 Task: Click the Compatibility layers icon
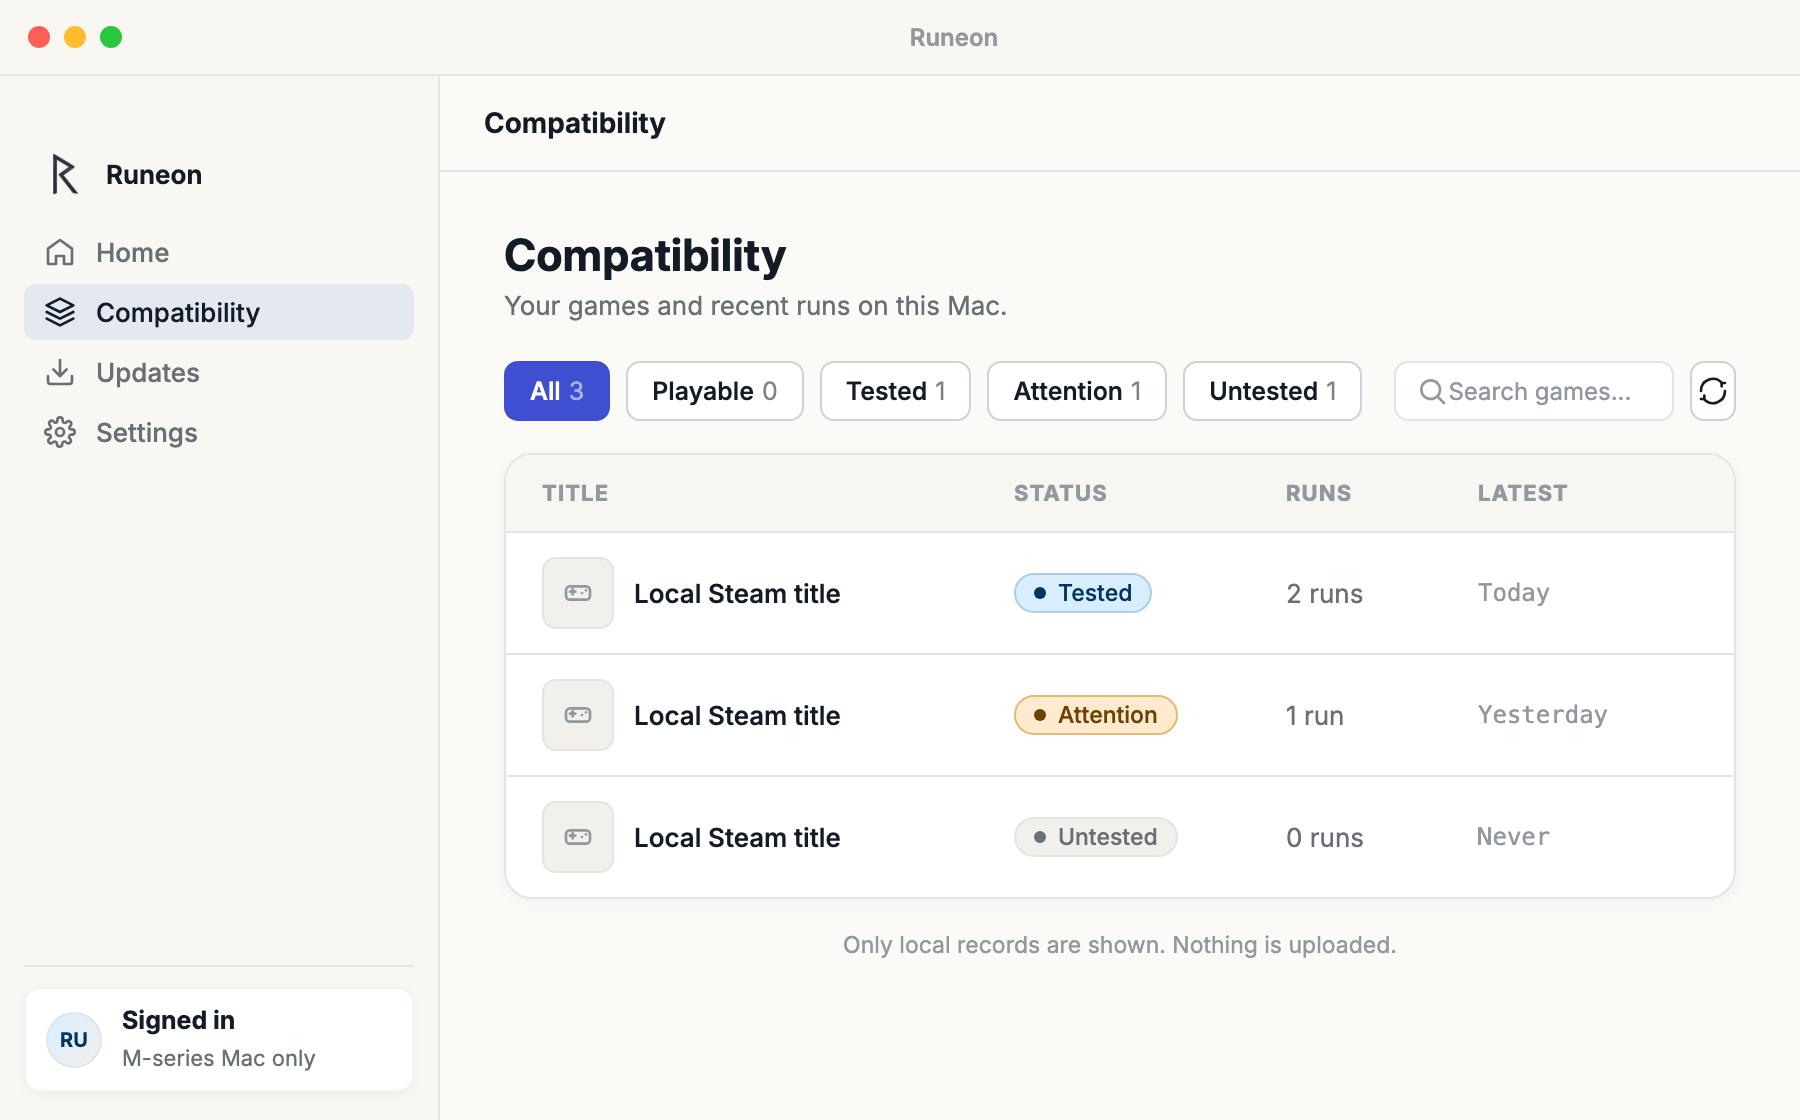tap(60, 312)
